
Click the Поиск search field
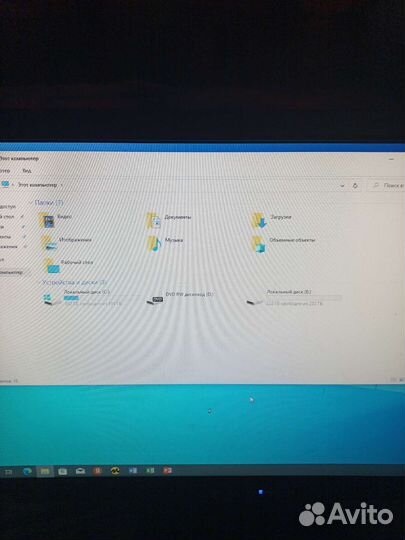click(386, 186)
